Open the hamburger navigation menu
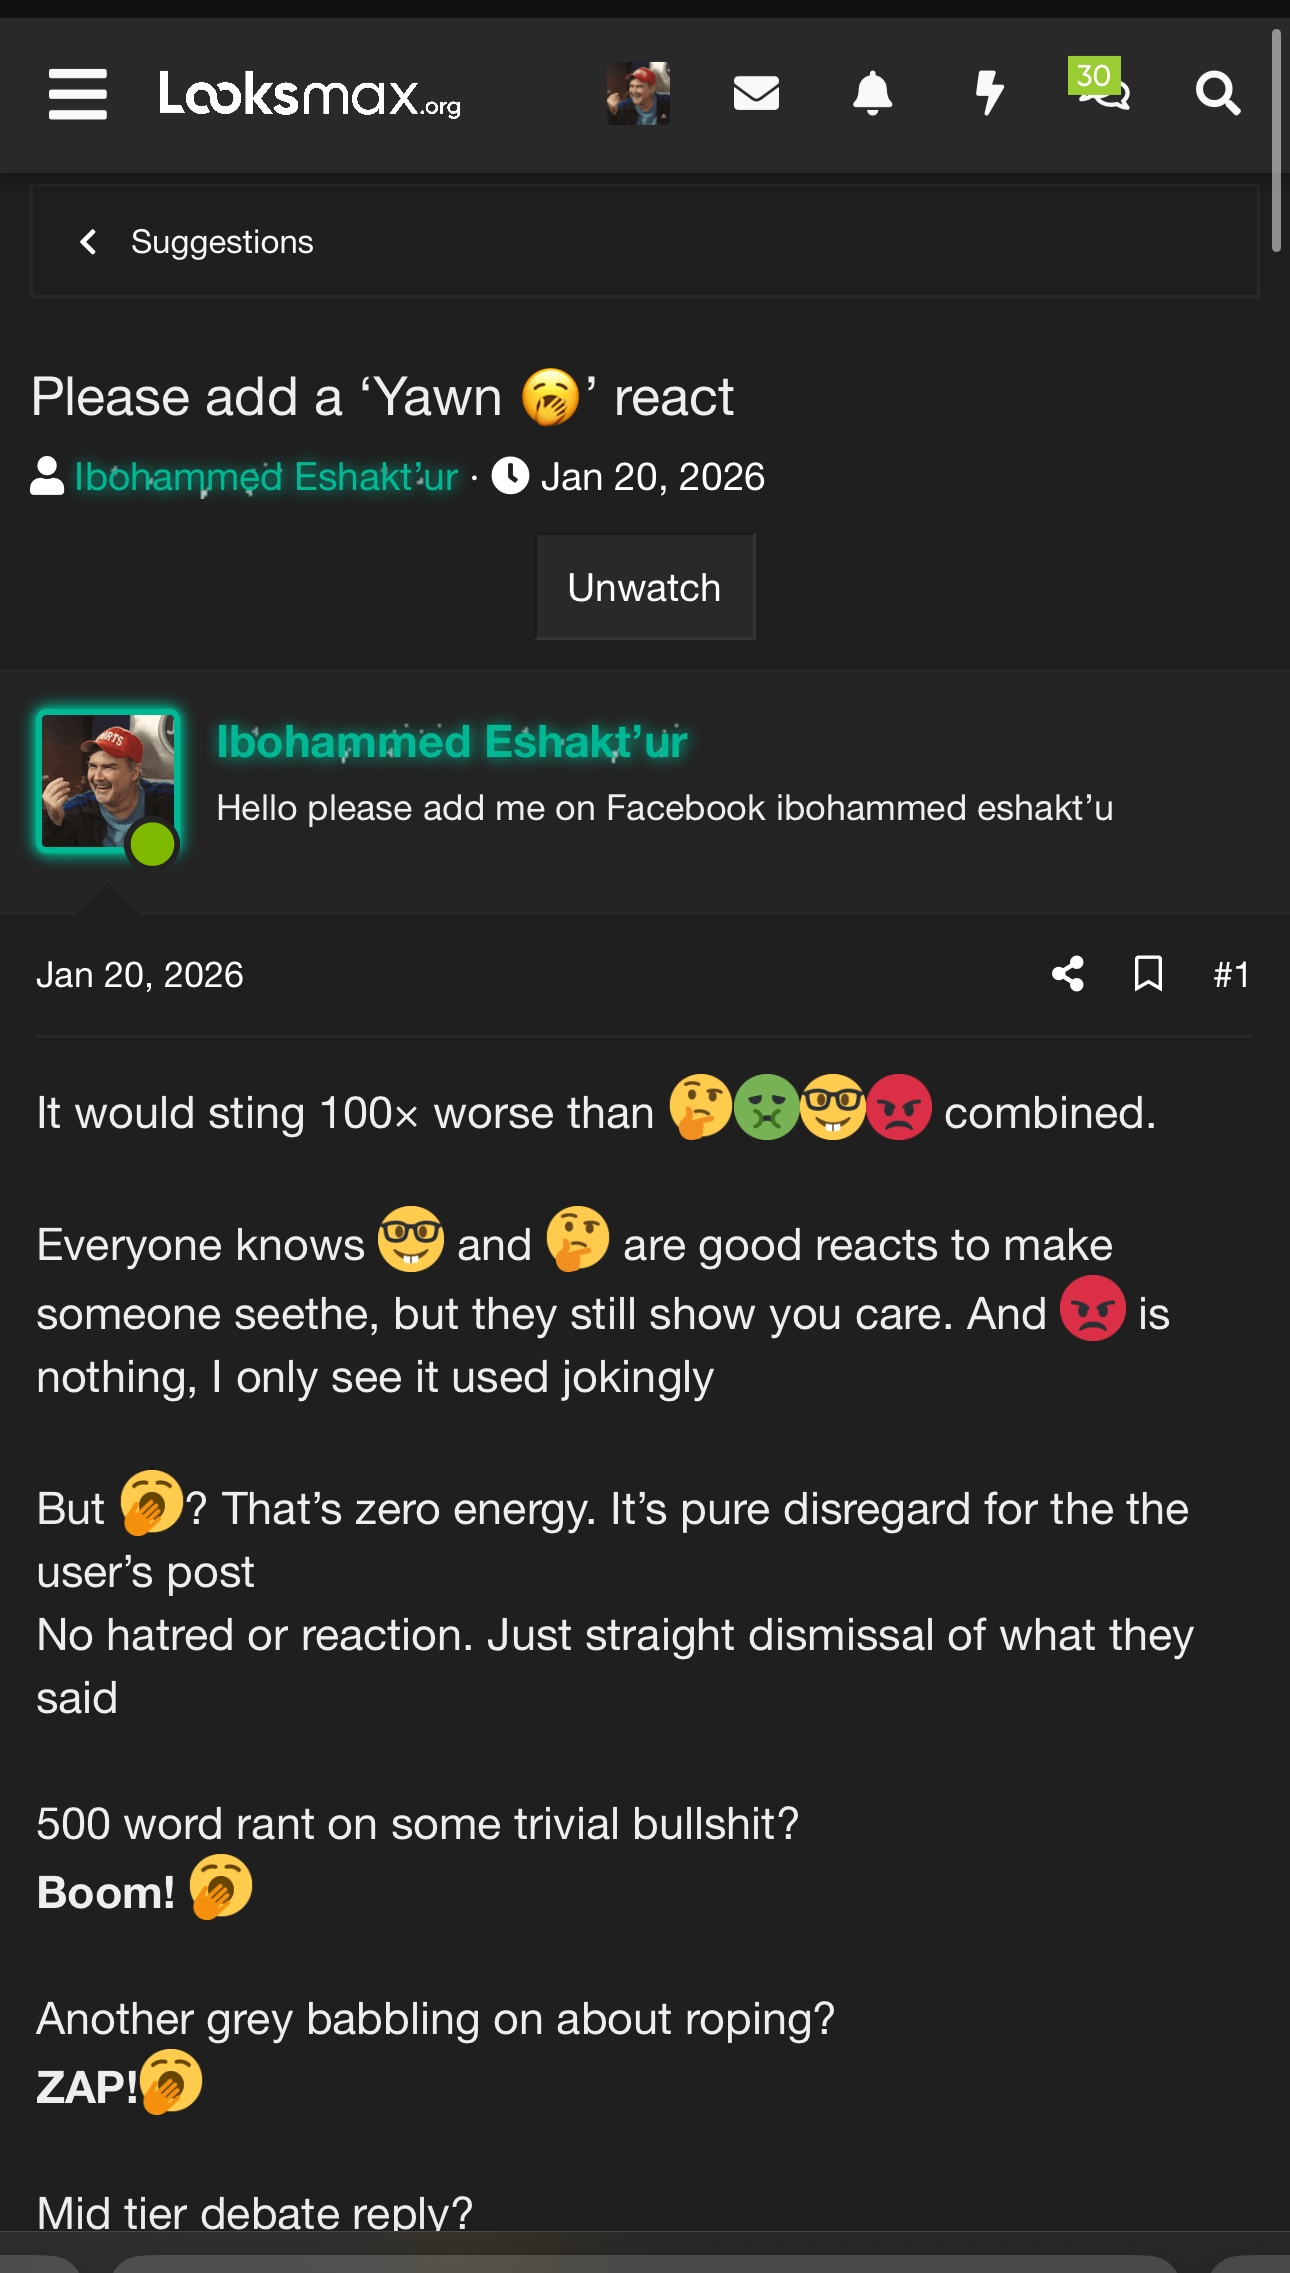 [78, 95]
